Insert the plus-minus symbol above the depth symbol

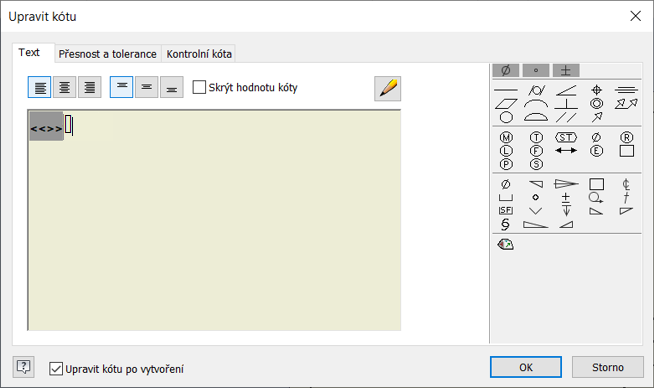click(566, 197)
